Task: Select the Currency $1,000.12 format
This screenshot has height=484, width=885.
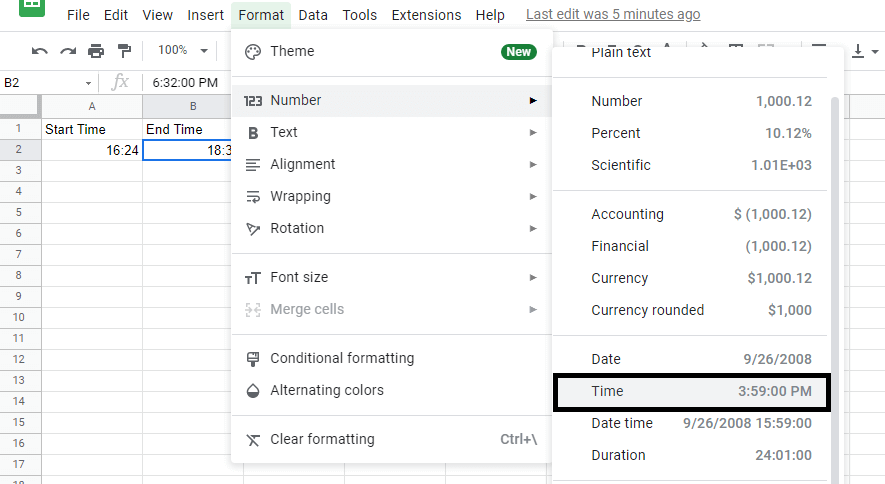Action: click(692, 279)
